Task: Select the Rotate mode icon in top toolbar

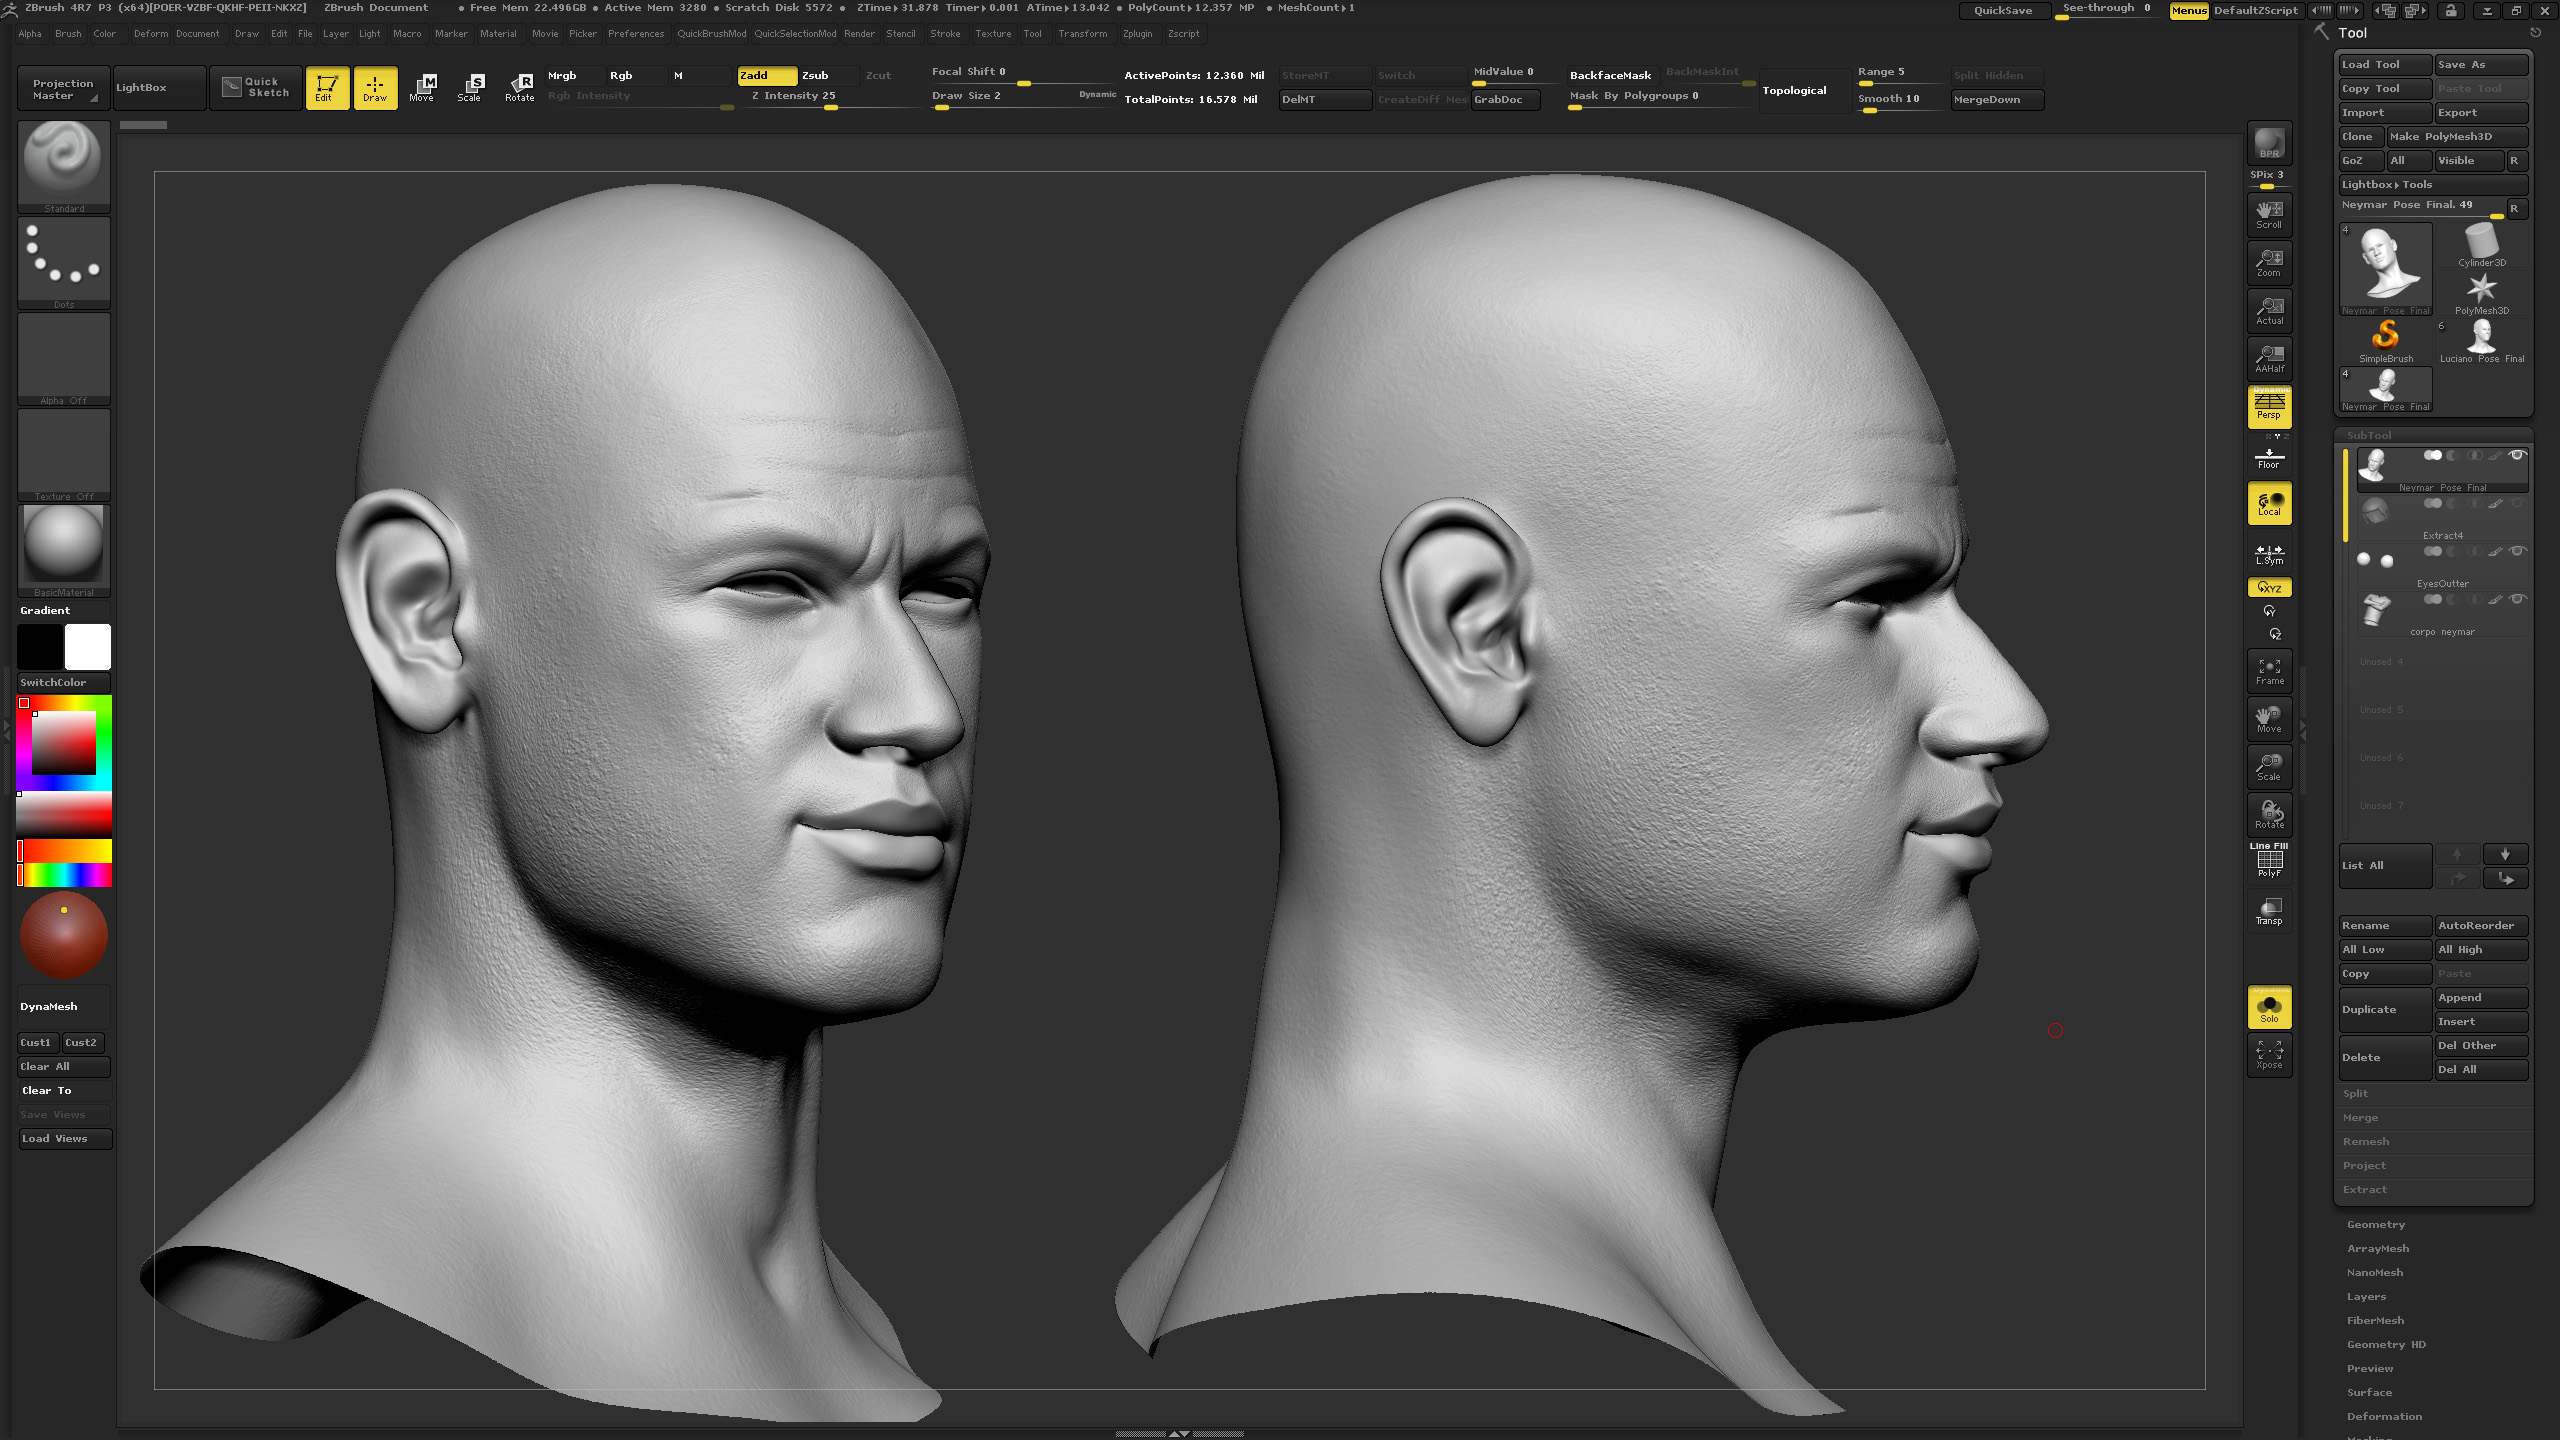Action: pyautogui.click(x=519, y=88)
